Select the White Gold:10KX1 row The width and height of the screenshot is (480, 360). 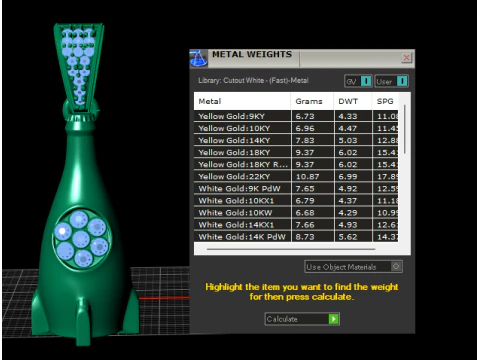[x=296, y=201]
